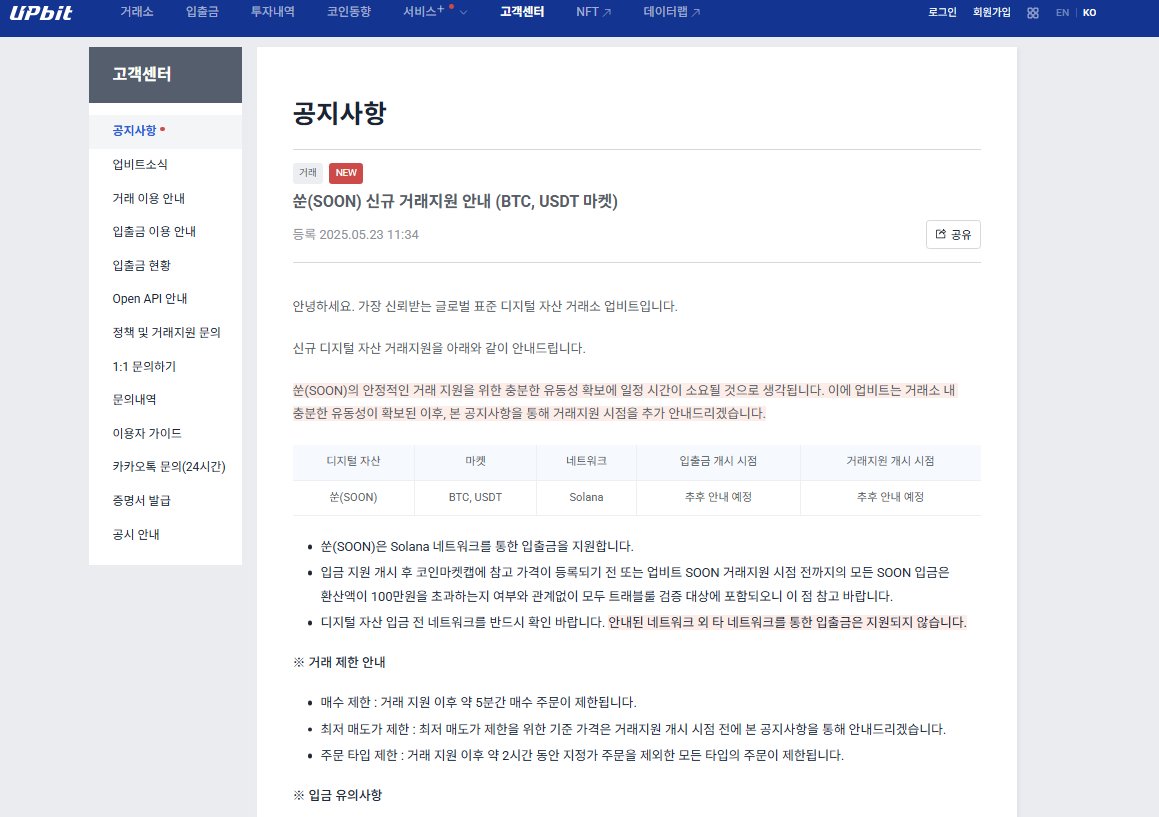
Task: Open 공시 안내 in the sidebar
Action: click(165, 534)
